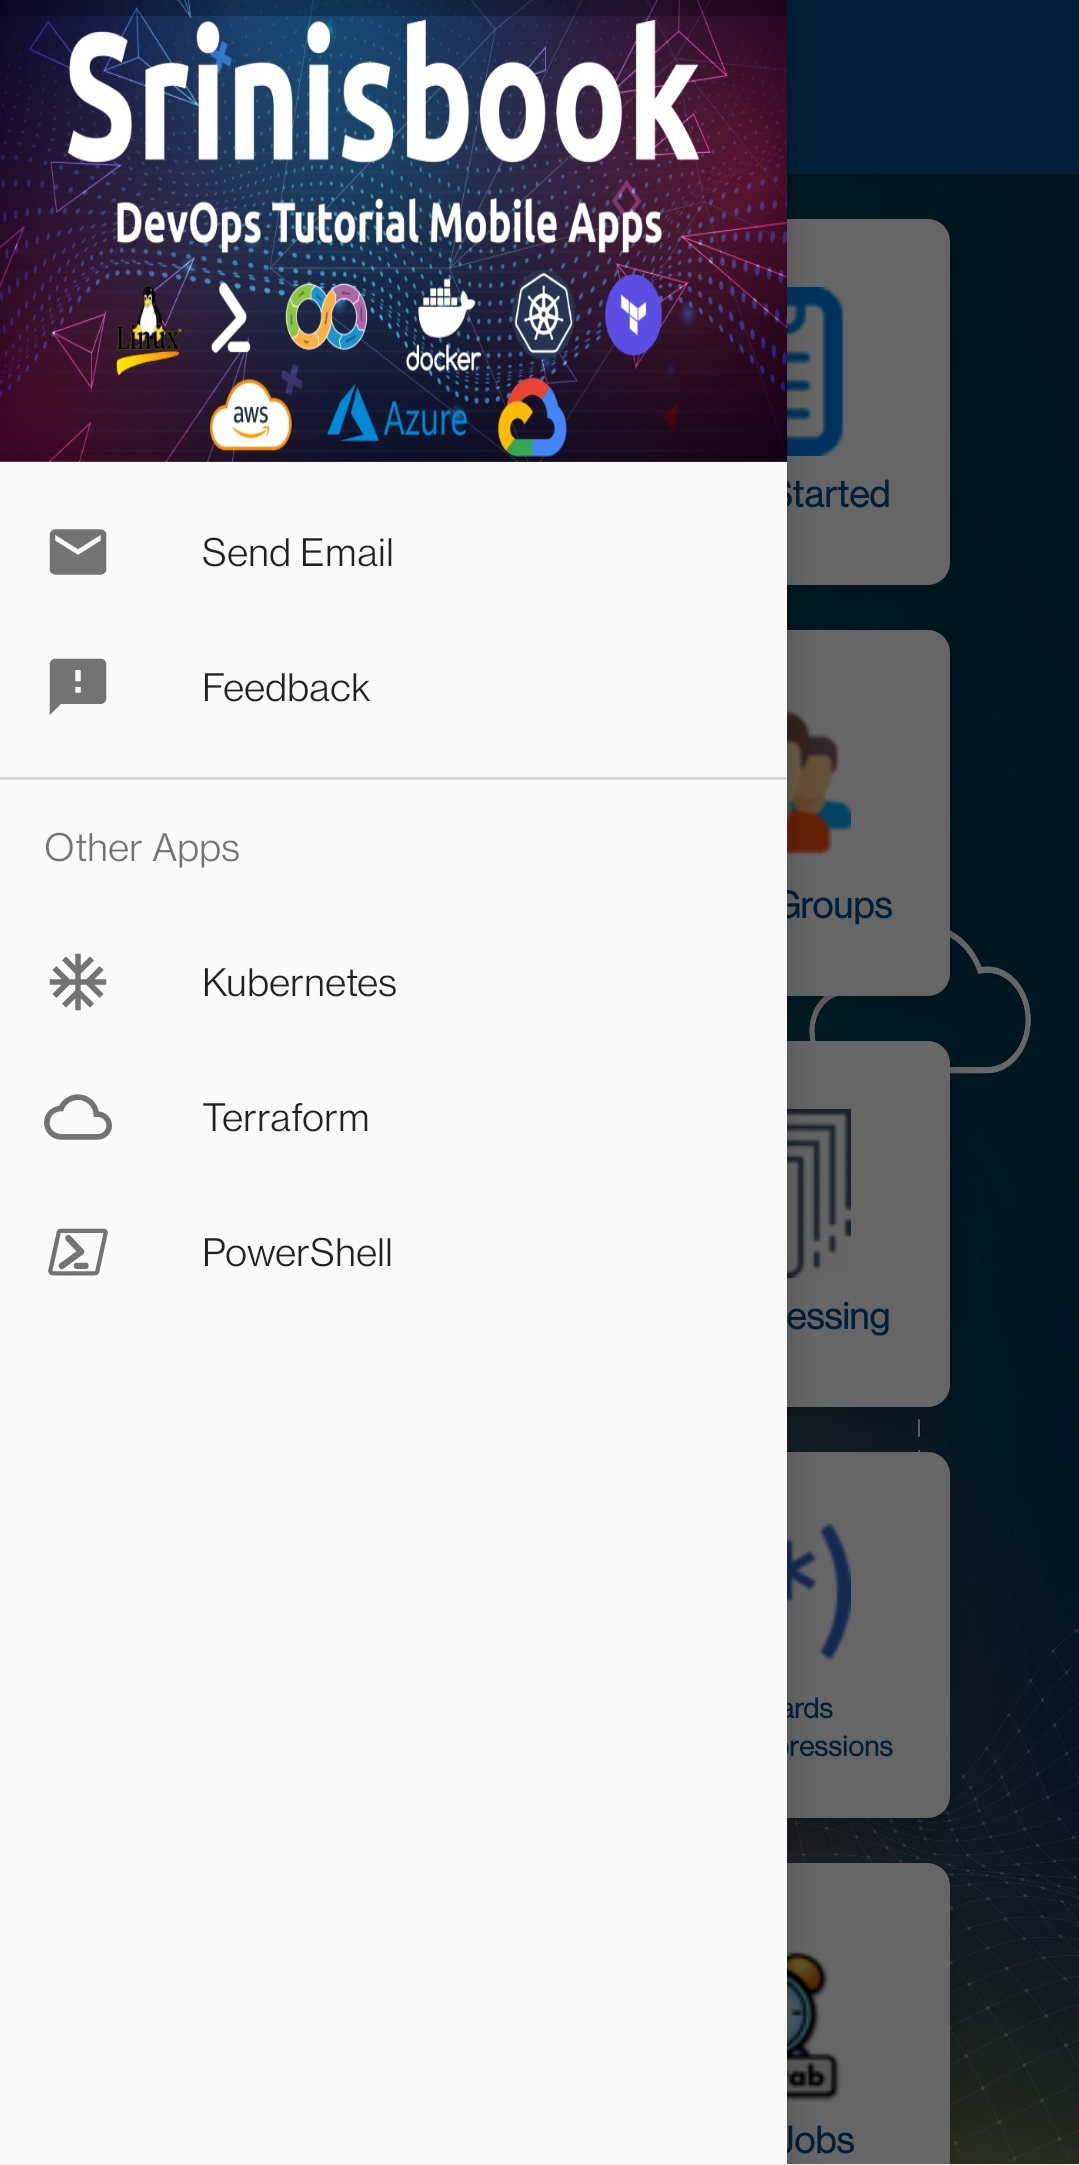Select Terraform from Other Apps
1079x2165 pixels.
click(x=393, y=1117)
